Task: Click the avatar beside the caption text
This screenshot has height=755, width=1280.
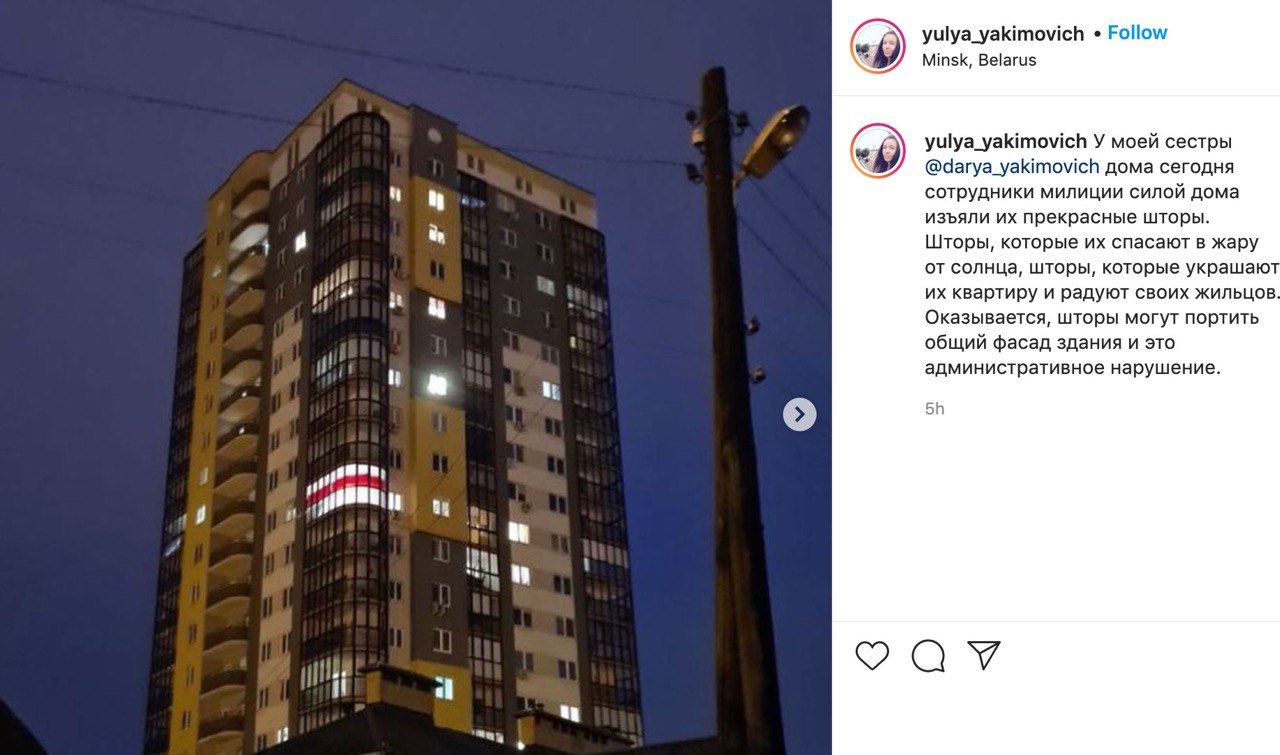Action: coord(878,151)
